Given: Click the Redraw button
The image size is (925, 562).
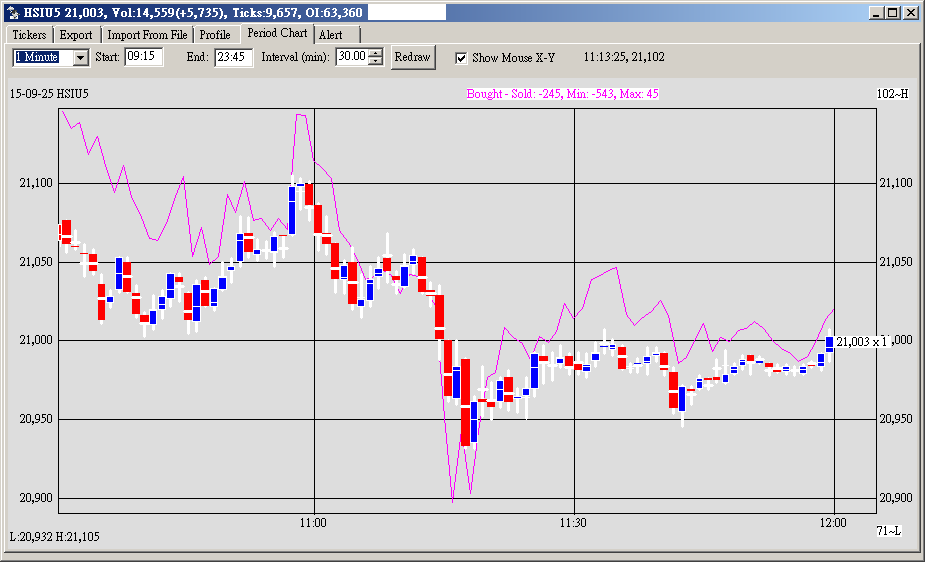Looking at the screenshot, I should (413, 57).
